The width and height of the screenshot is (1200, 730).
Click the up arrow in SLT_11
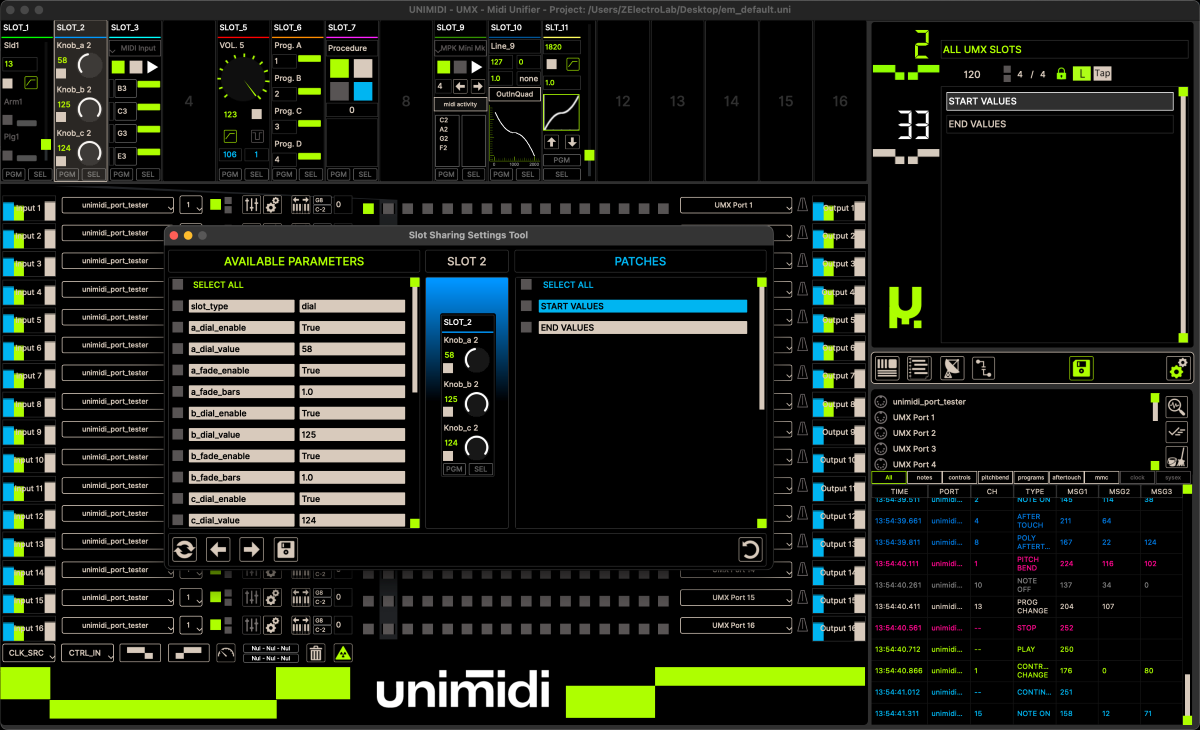point(552,142)
